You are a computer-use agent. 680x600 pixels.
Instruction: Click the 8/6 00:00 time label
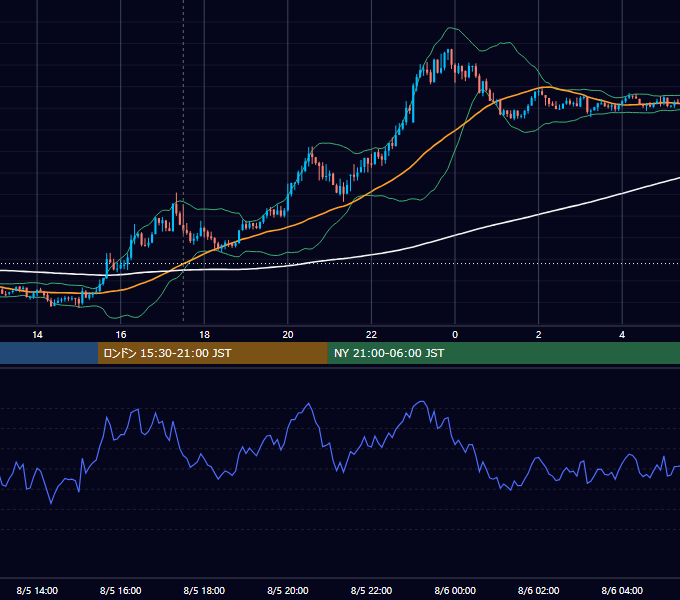455,590
